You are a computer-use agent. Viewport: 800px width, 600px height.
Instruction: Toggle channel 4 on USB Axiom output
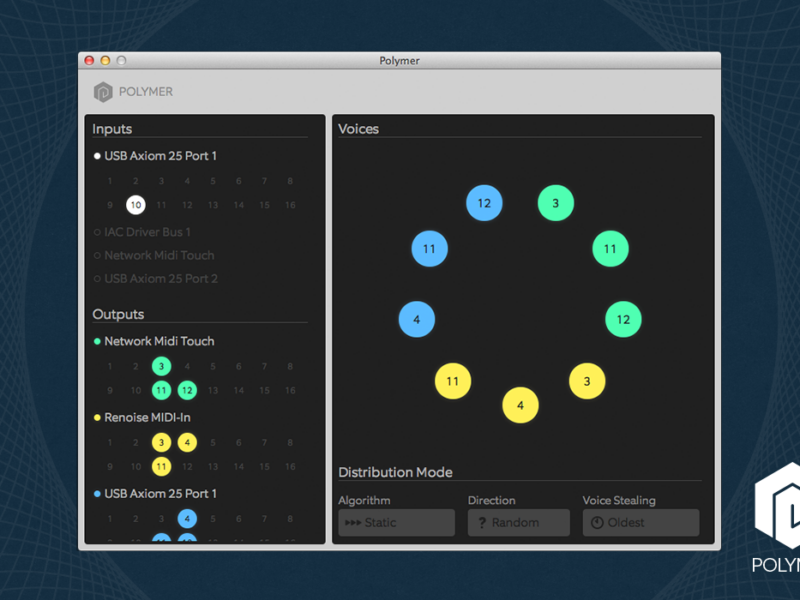point(187,518)
